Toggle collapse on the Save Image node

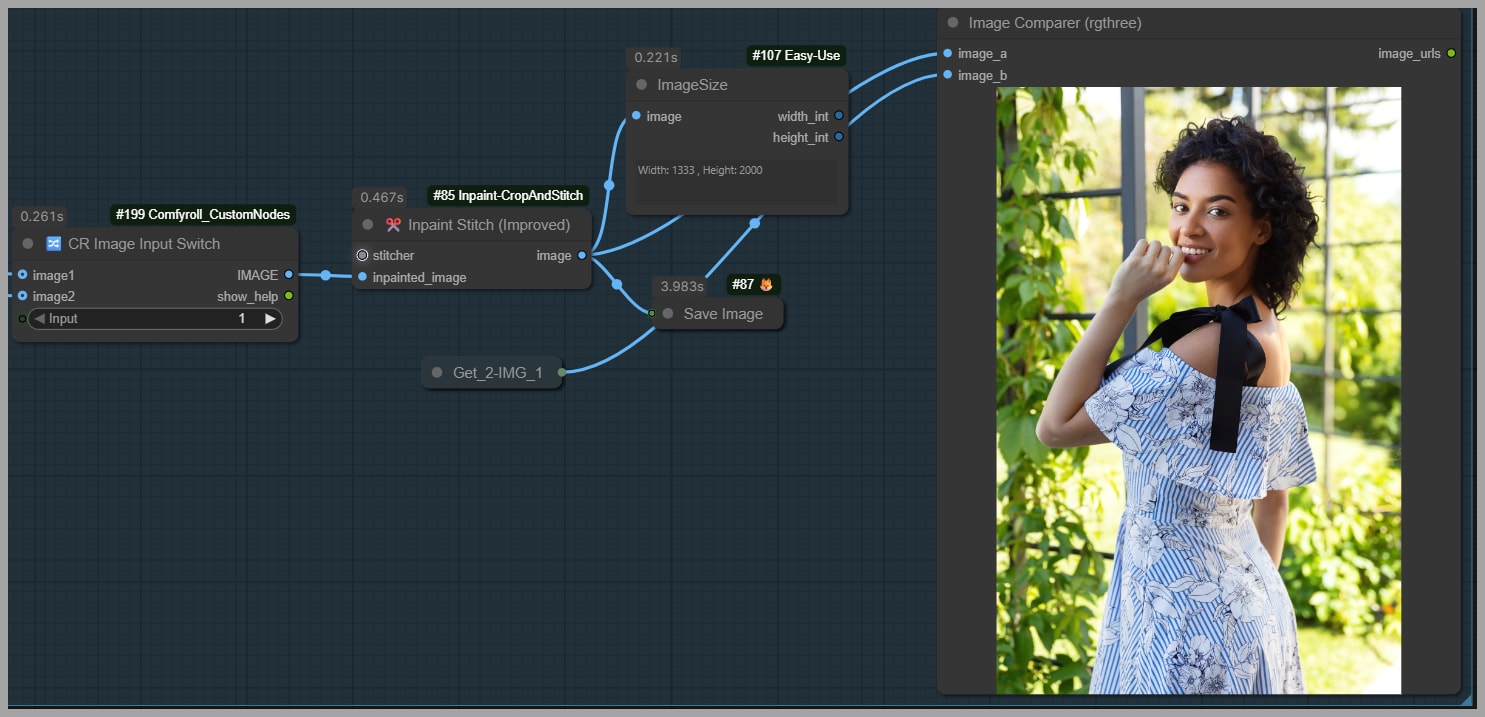(668, 314)
